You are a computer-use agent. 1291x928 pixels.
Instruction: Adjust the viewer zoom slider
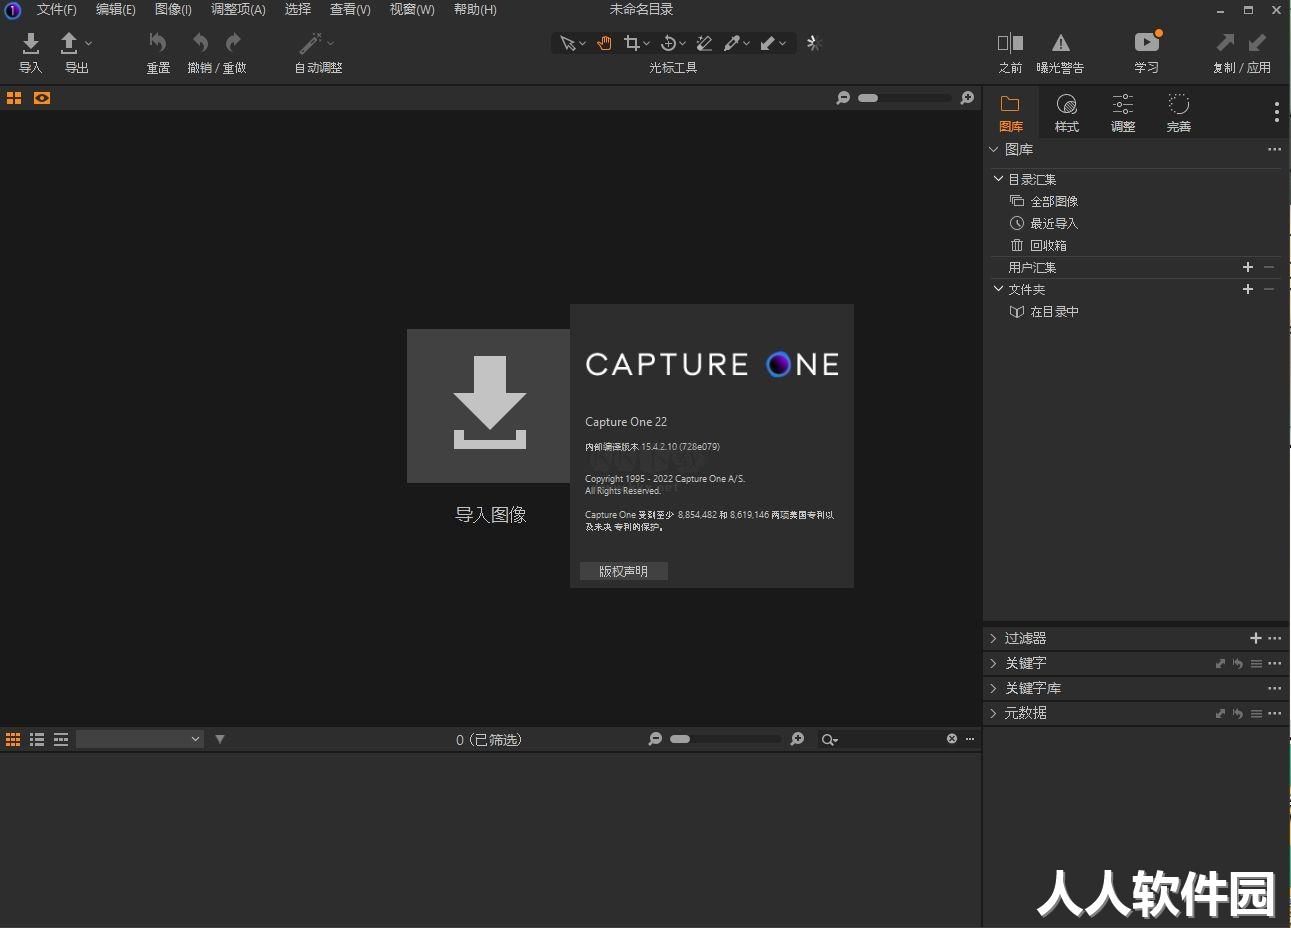905,98
